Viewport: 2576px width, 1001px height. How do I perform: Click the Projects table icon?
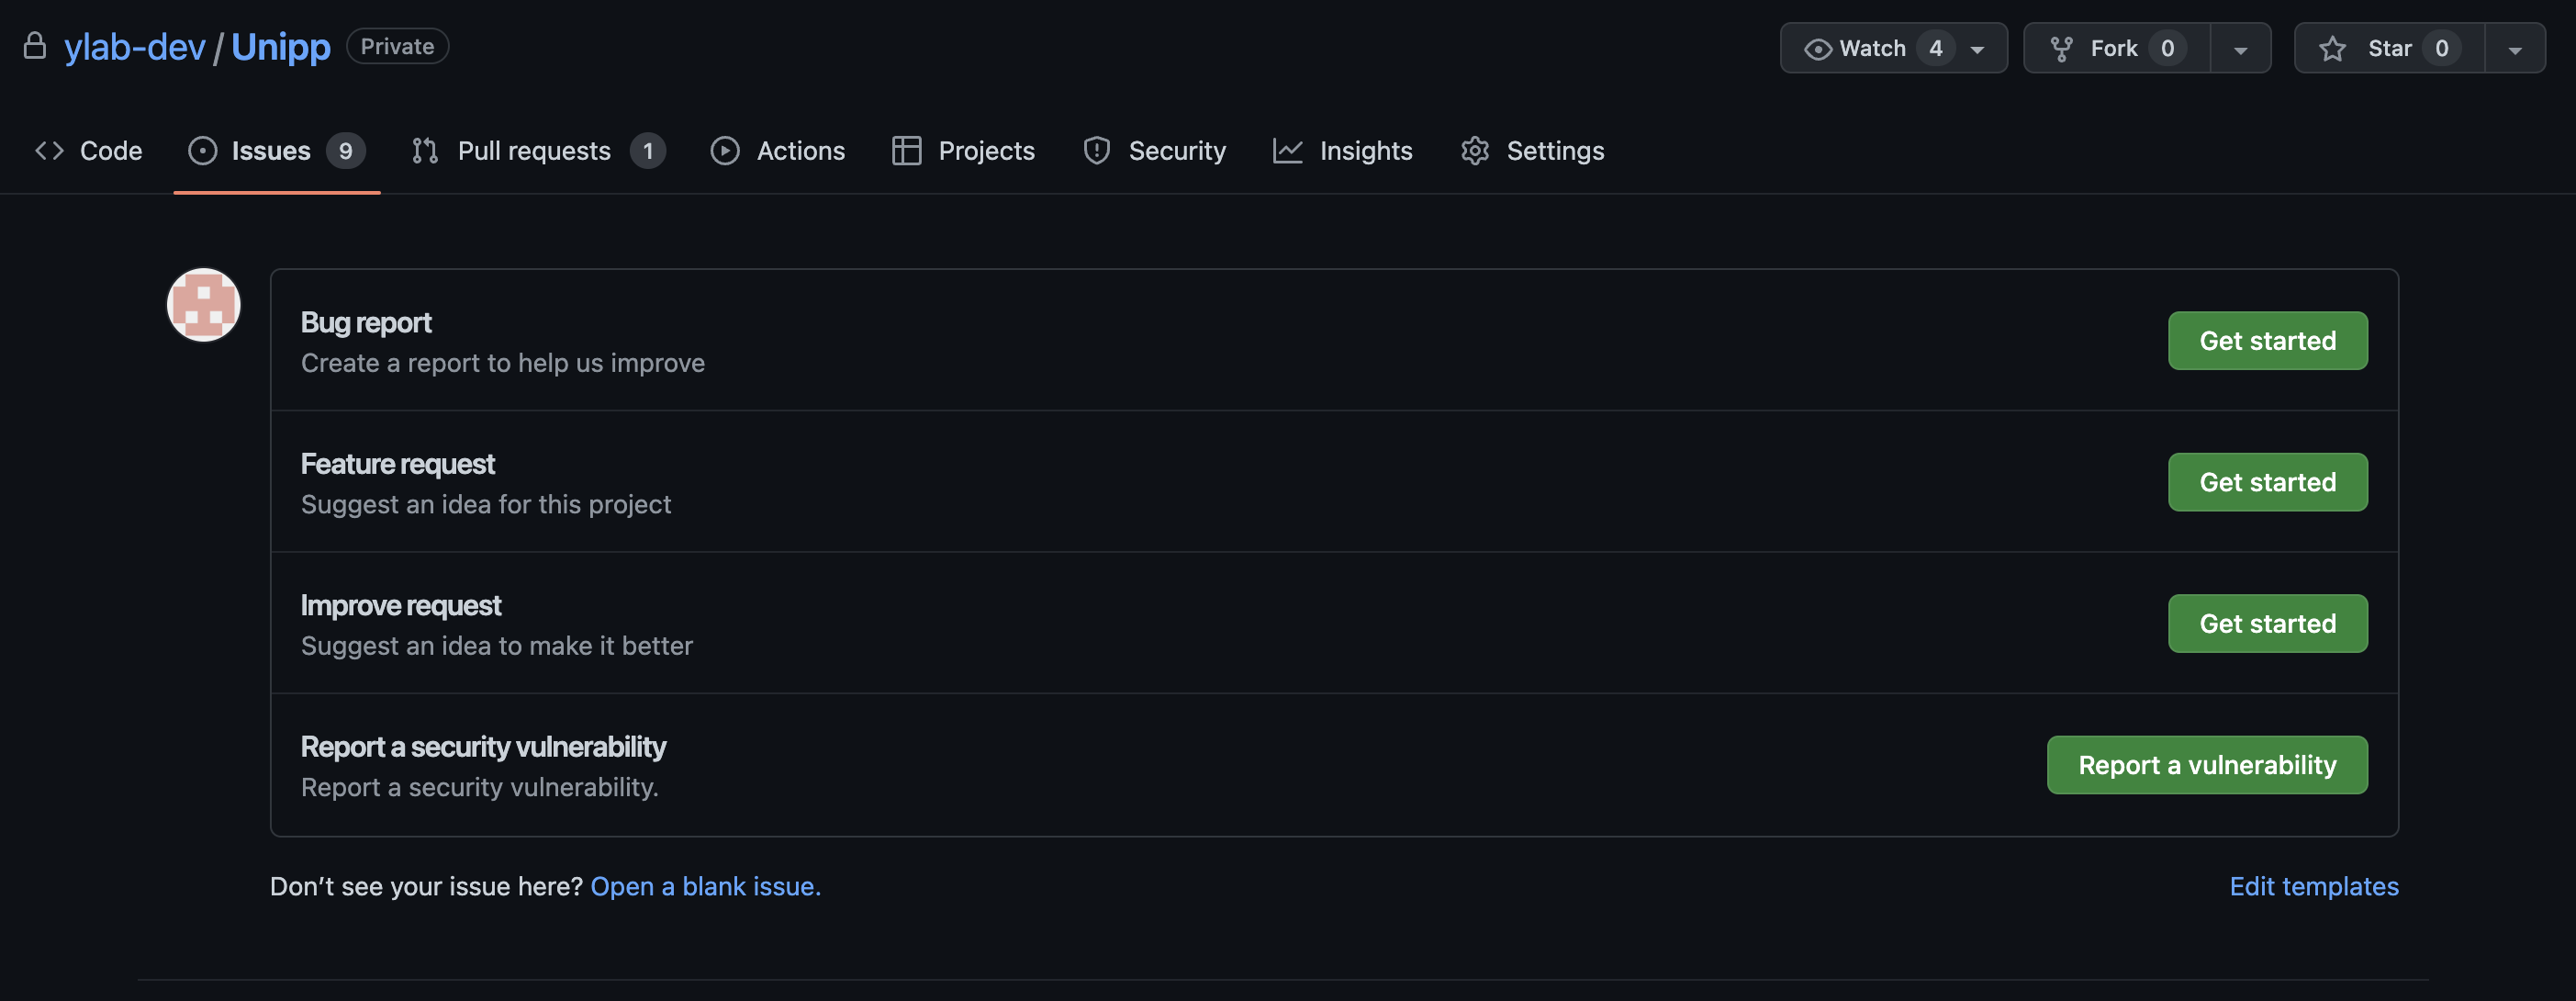click(x=906, y=151)
